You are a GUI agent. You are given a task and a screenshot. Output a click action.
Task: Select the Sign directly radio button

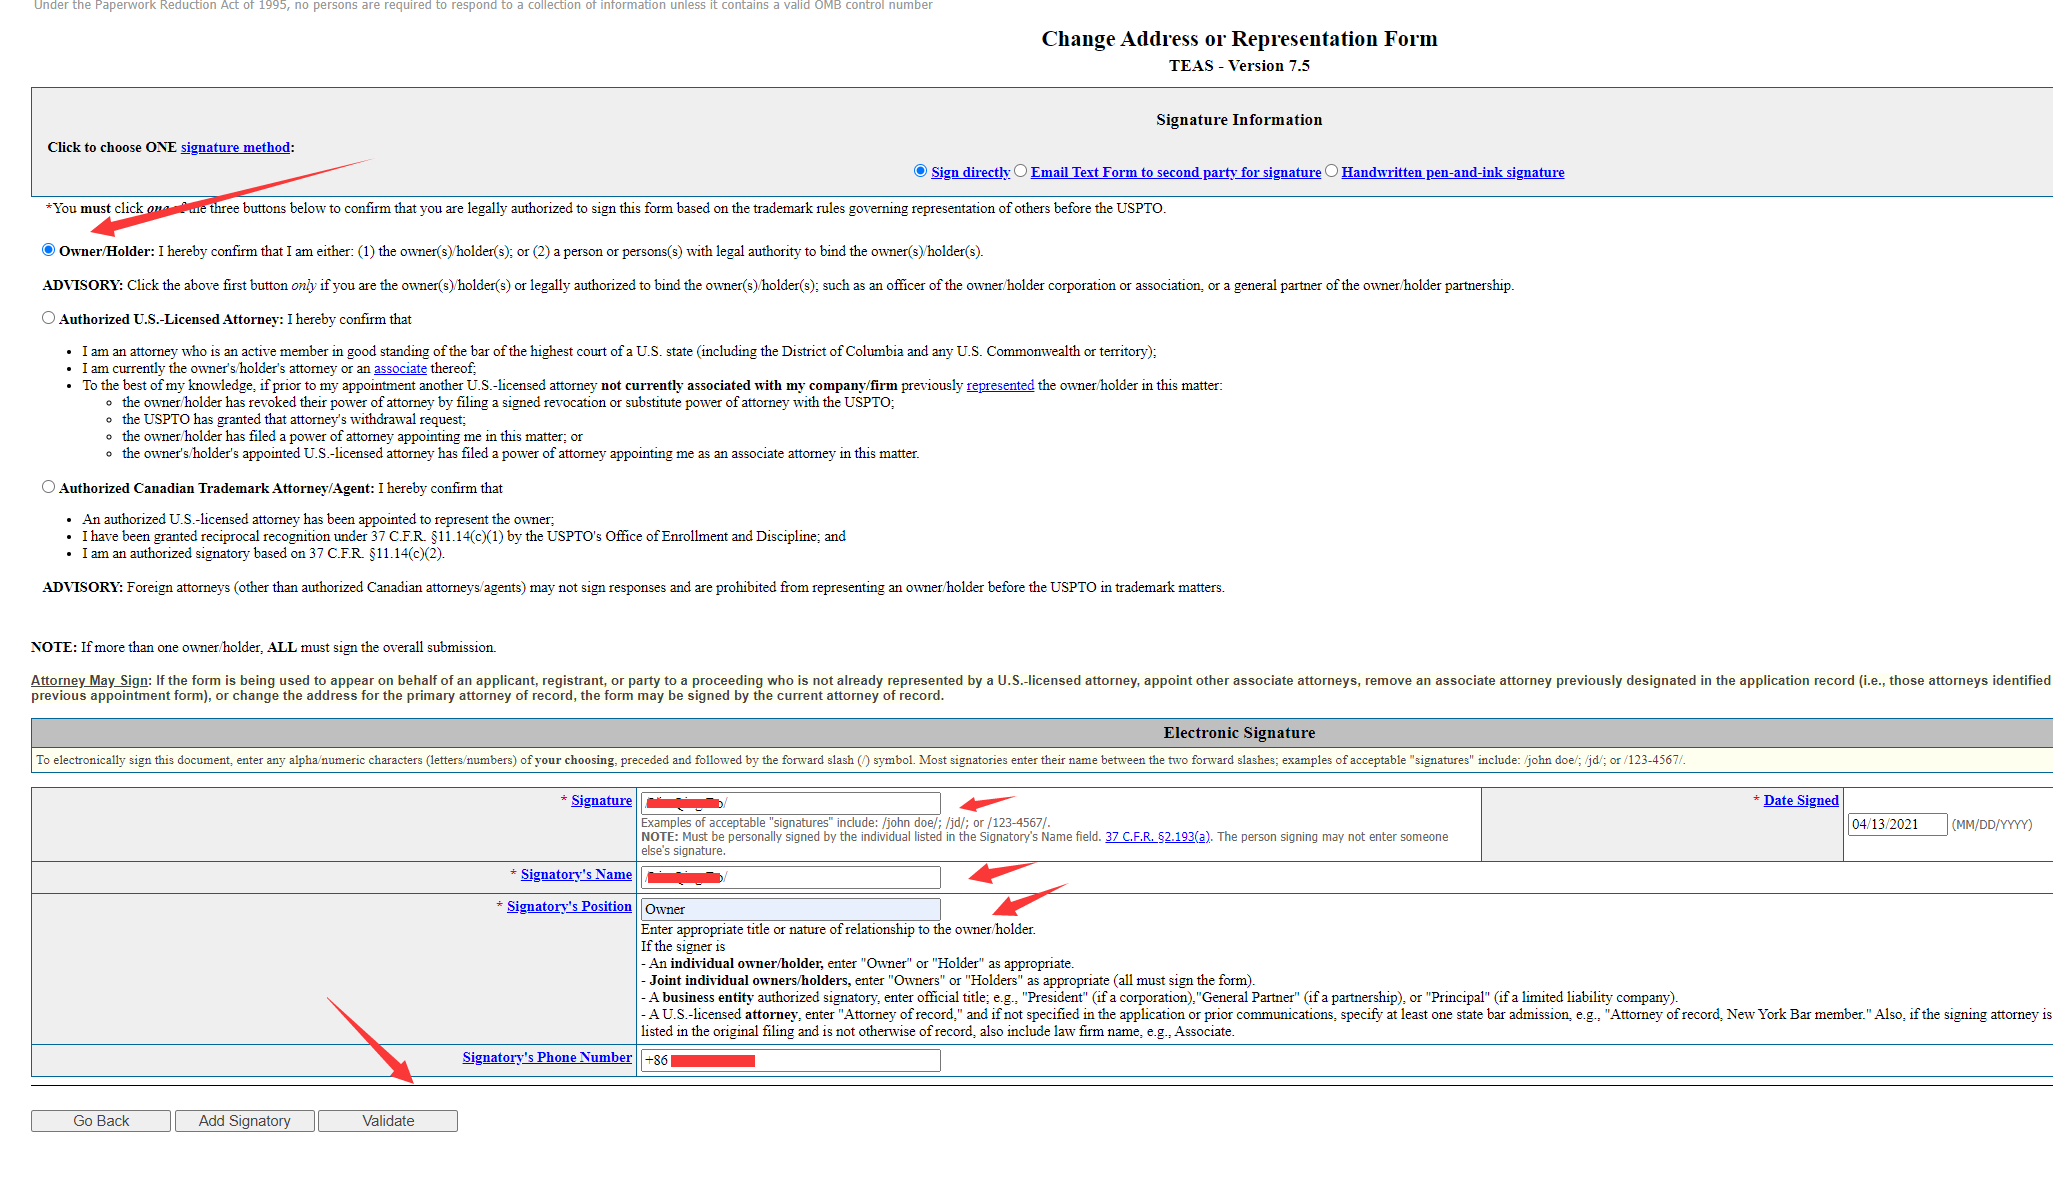click(920, 171)
